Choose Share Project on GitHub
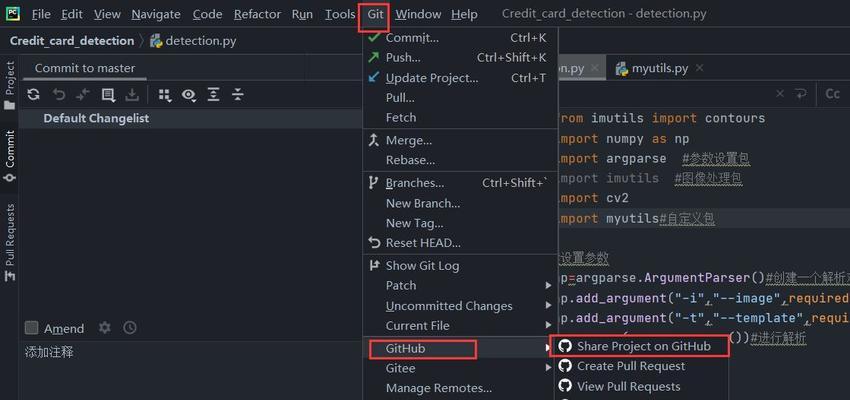 pyautogui.click(x=643, y=346)
